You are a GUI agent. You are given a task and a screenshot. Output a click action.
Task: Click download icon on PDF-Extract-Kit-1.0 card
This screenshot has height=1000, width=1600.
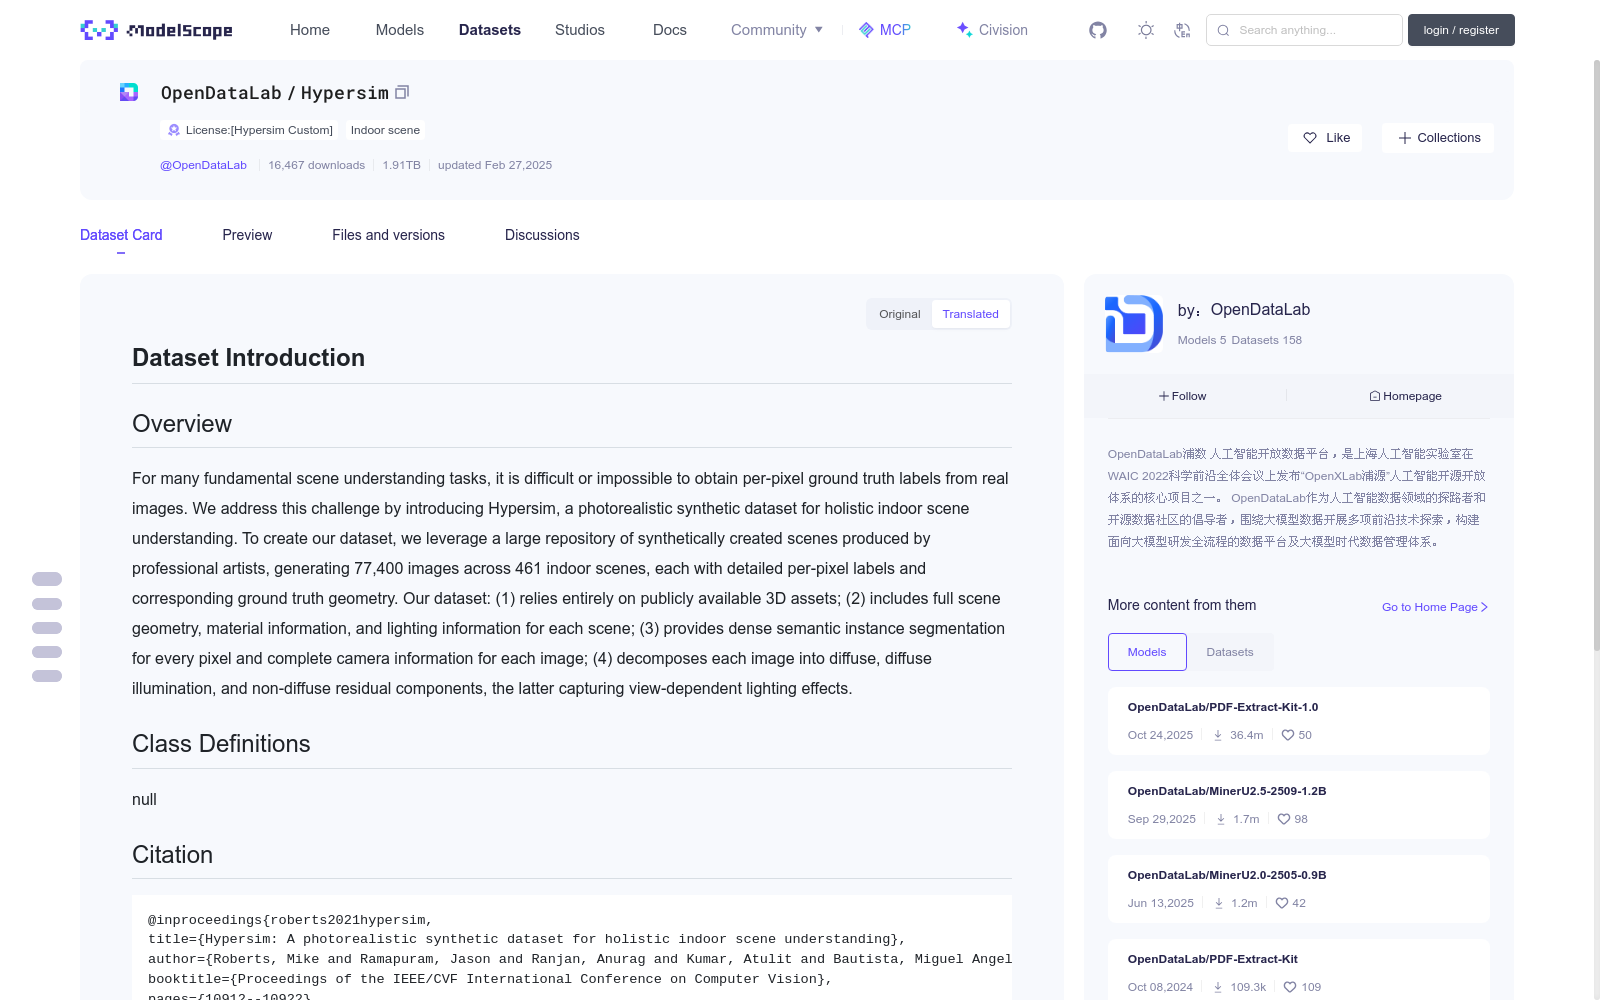pos(1218,735)
